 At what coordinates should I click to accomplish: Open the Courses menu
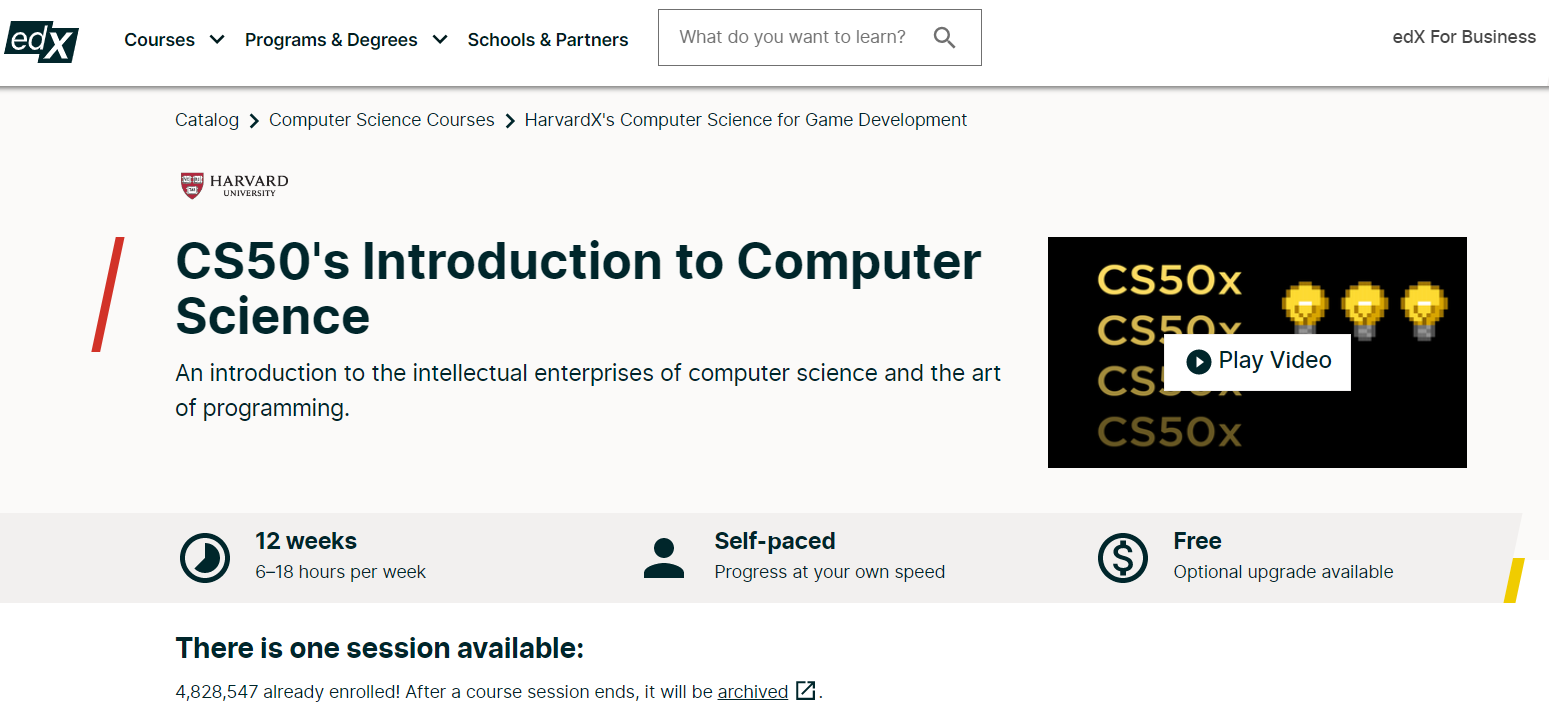(x=160, y=40)
